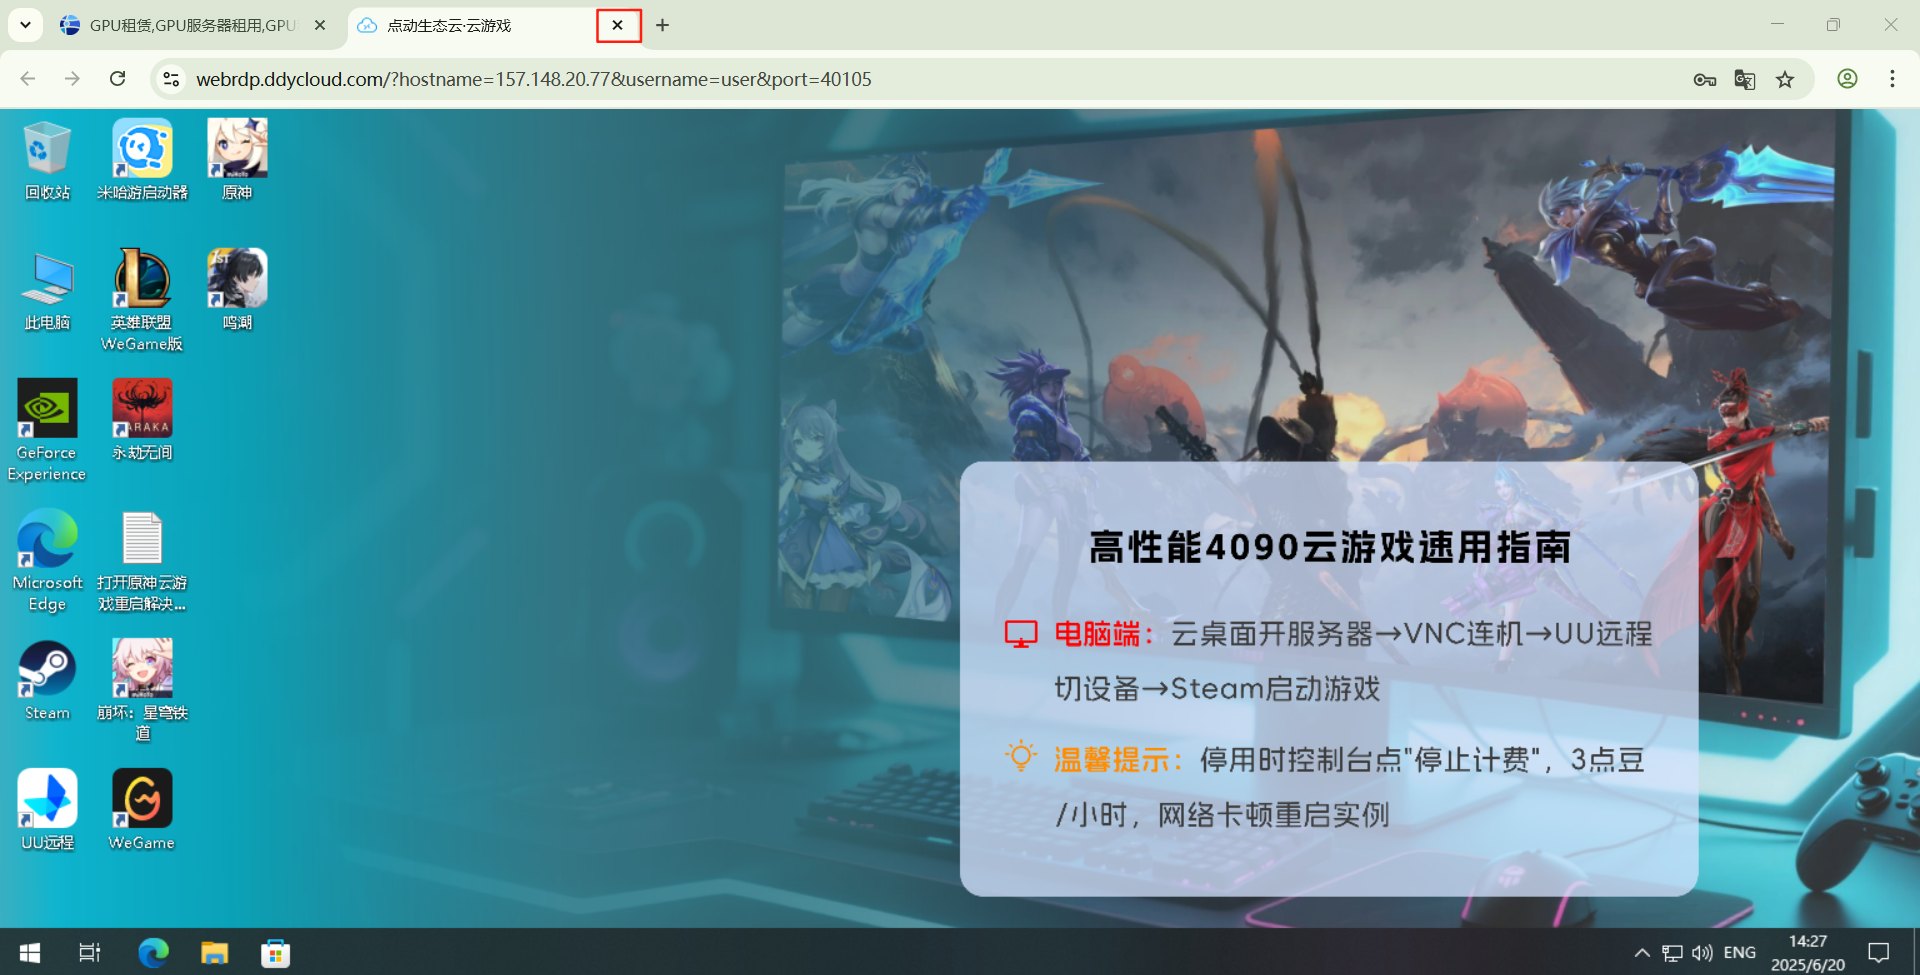The image size is (1920, 975).
Task: Open the saved passwords key icon
Action: [1705, 79]
